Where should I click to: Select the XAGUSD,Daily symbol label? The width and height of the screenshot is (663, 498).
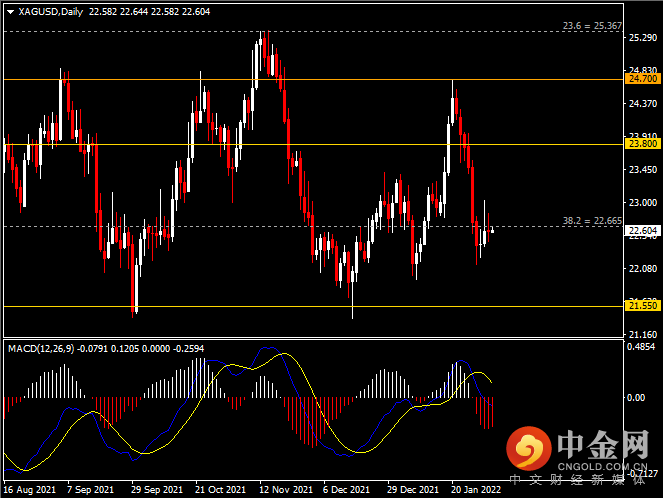pyautogui.click(x=50, y=12)
